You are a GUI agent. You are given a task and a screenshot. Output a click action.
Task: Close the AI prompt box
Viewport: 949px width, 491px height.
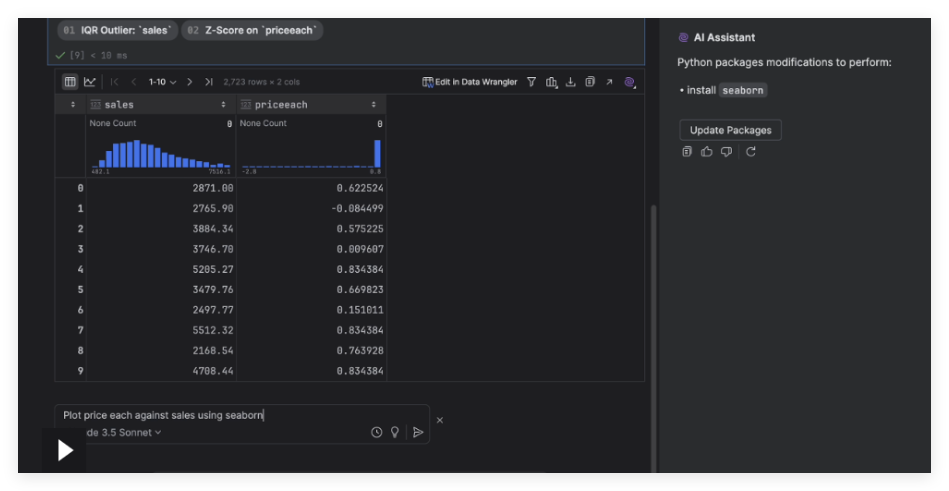440,420
